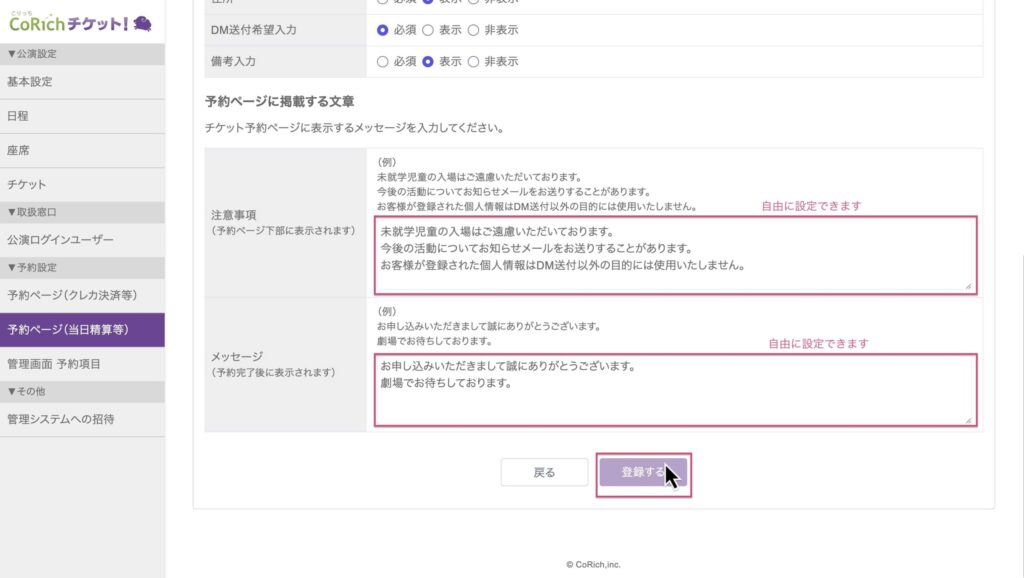Select 必須 for DM送付希望入力

(x=382, y=30)
